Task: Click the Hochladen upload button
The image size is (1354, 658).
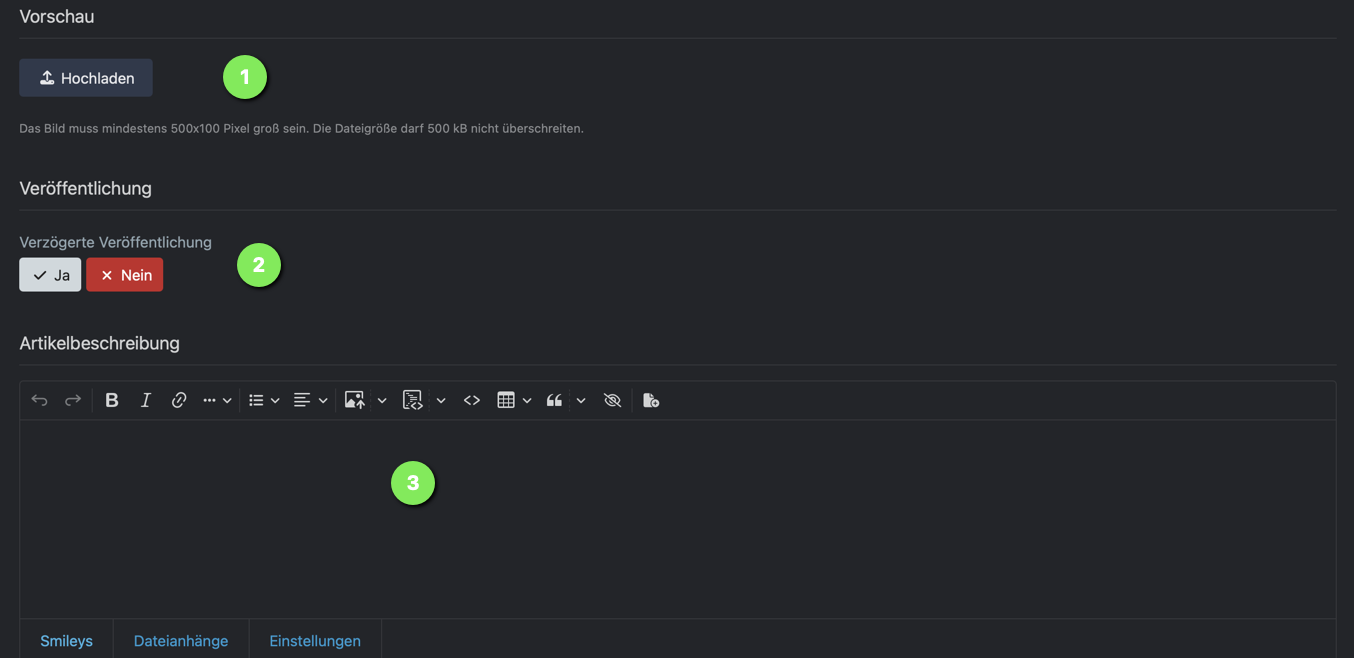Action: [x=86, y=78]
